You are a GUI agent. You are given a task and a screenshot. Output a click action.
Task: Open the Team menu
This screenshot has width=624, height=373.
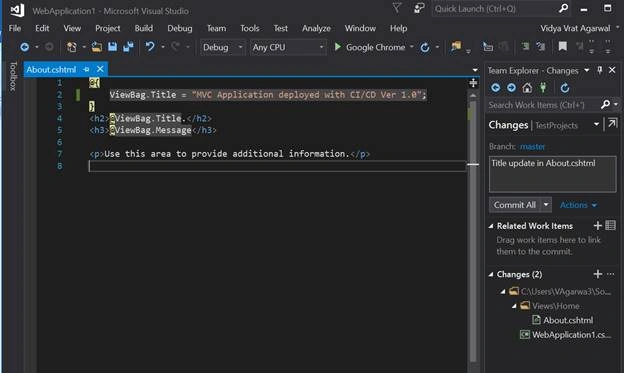(x=216, y=28)
